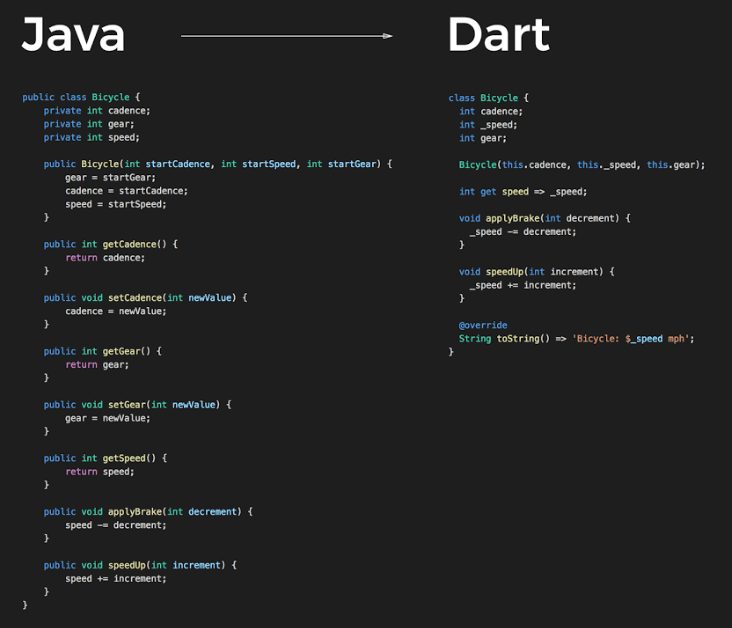Select the "public void applyBrake(int decrement) {" Java line

[x=148, y=512]
